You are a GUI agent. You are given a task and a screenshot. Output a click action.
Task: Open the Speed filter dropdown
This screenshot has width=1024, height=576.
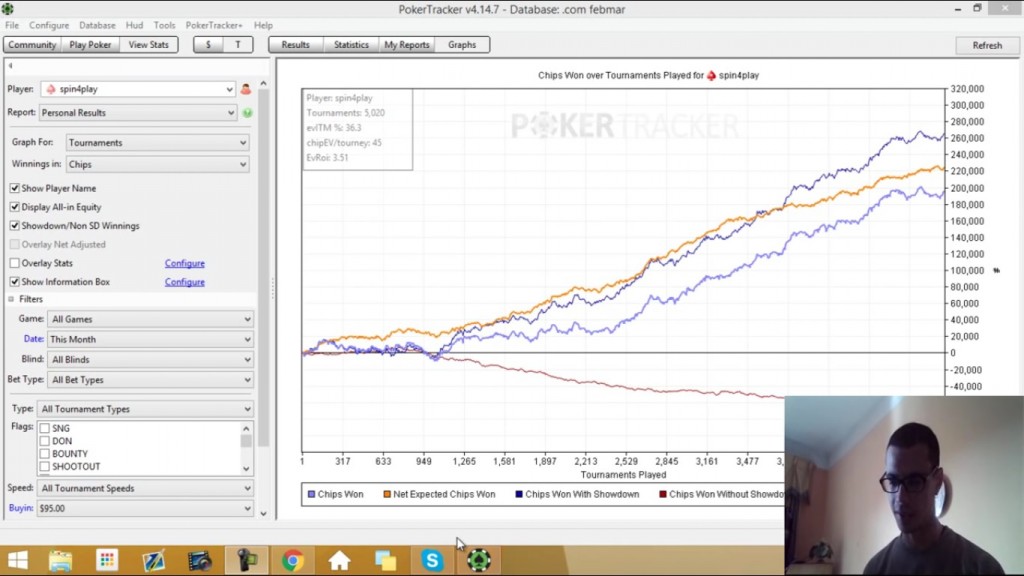click(x=145, y=488)
